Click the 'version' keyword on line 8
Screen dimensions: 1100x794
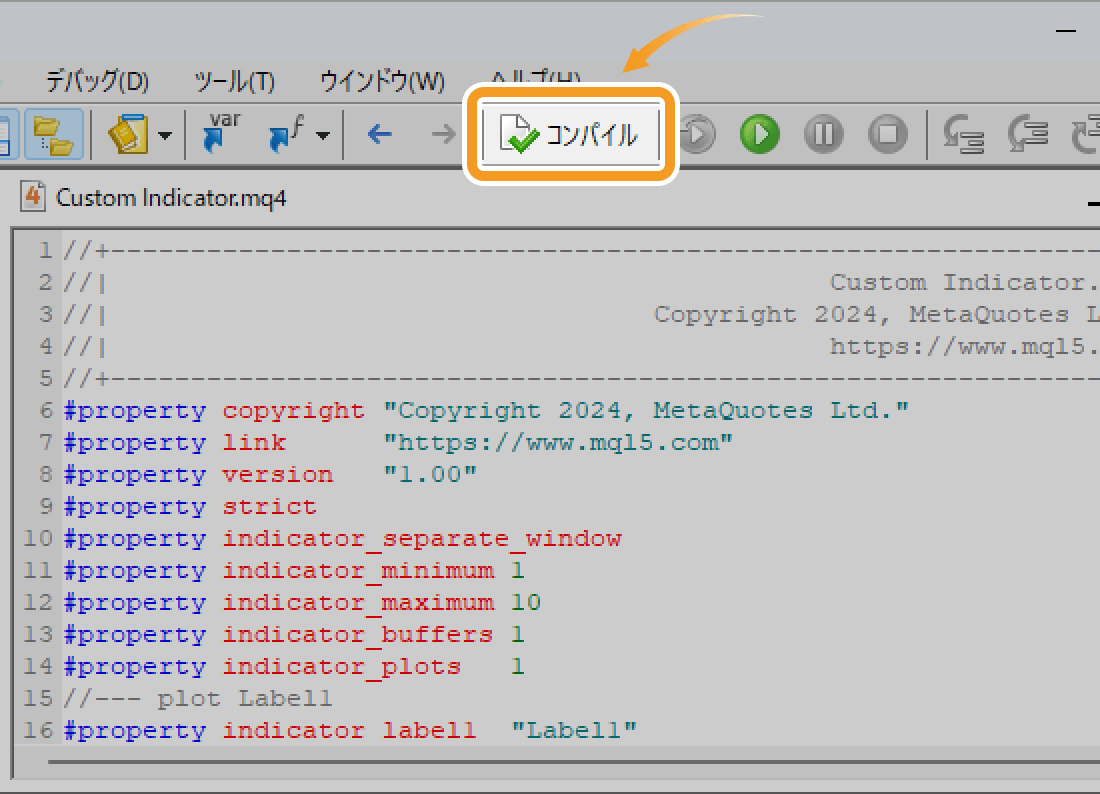pos(278,475)
